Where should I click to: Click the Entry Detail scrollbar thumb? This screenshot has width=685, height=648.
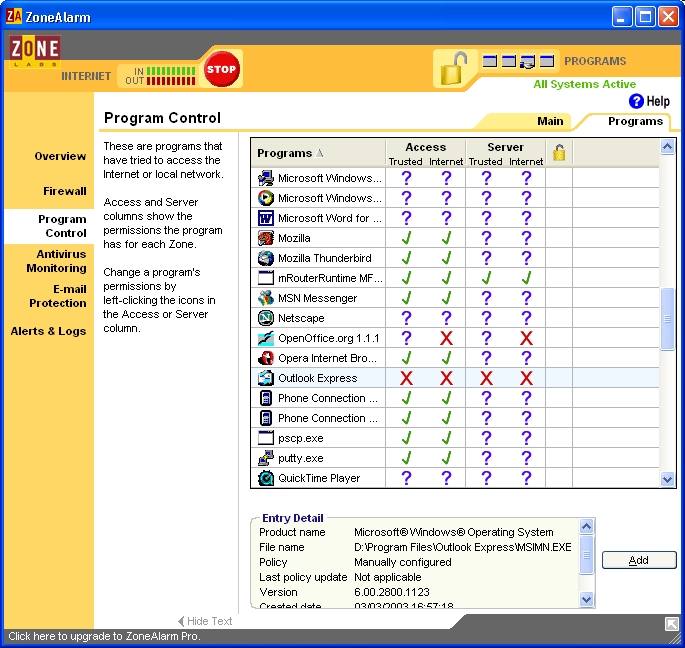click(586, 554)
